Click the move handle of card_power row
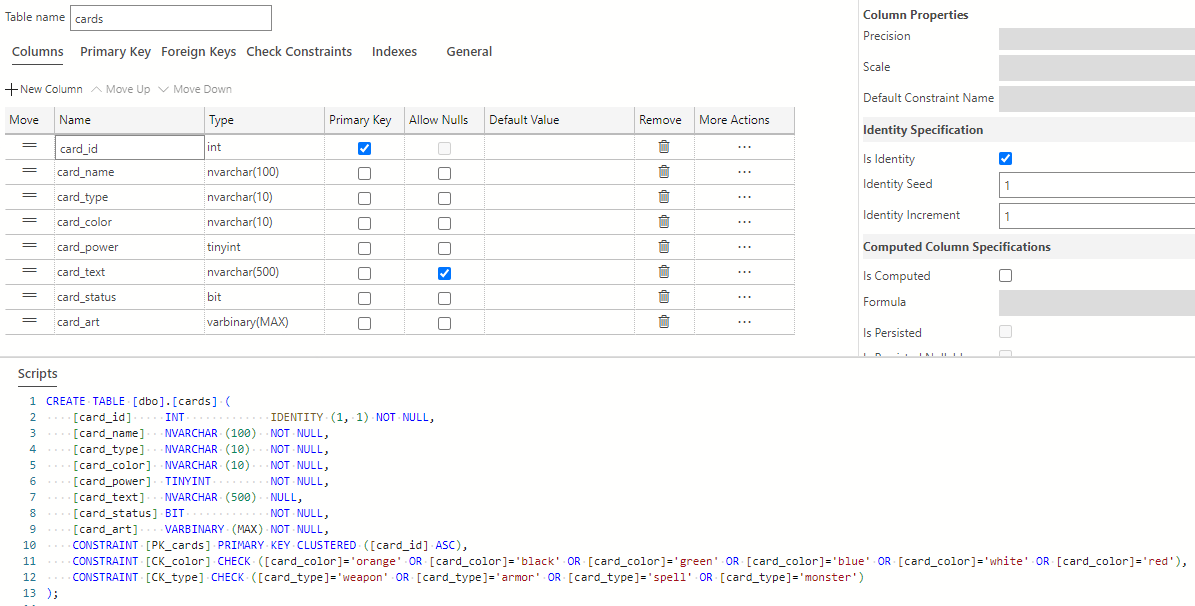 click(30, 245)
